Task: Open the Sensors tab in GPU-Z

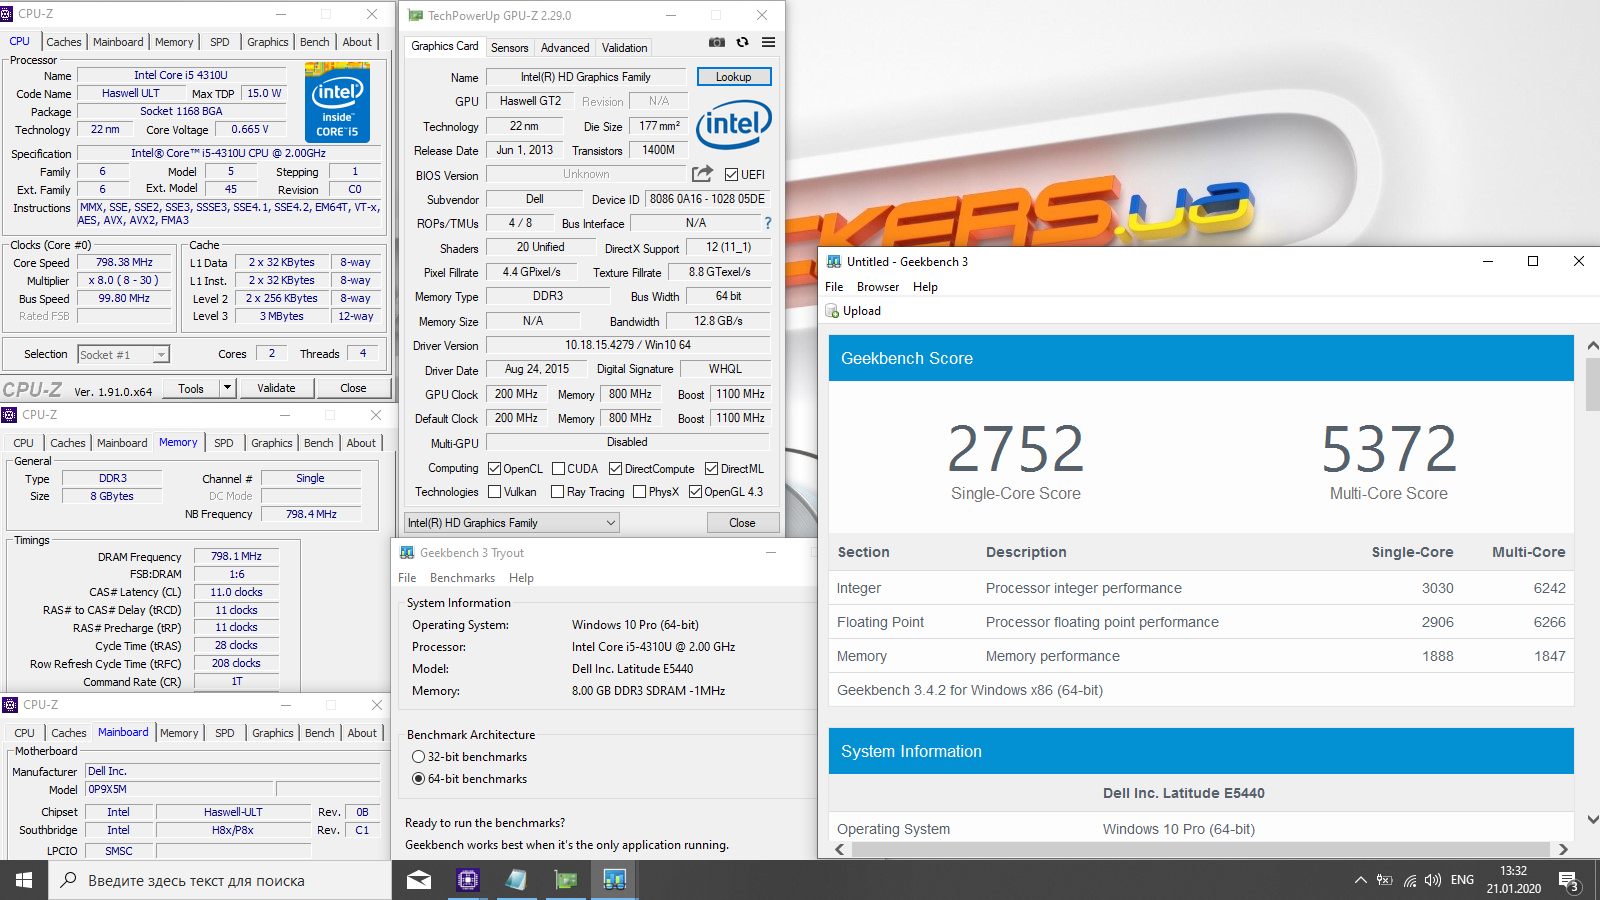Action: coord(509,47)
